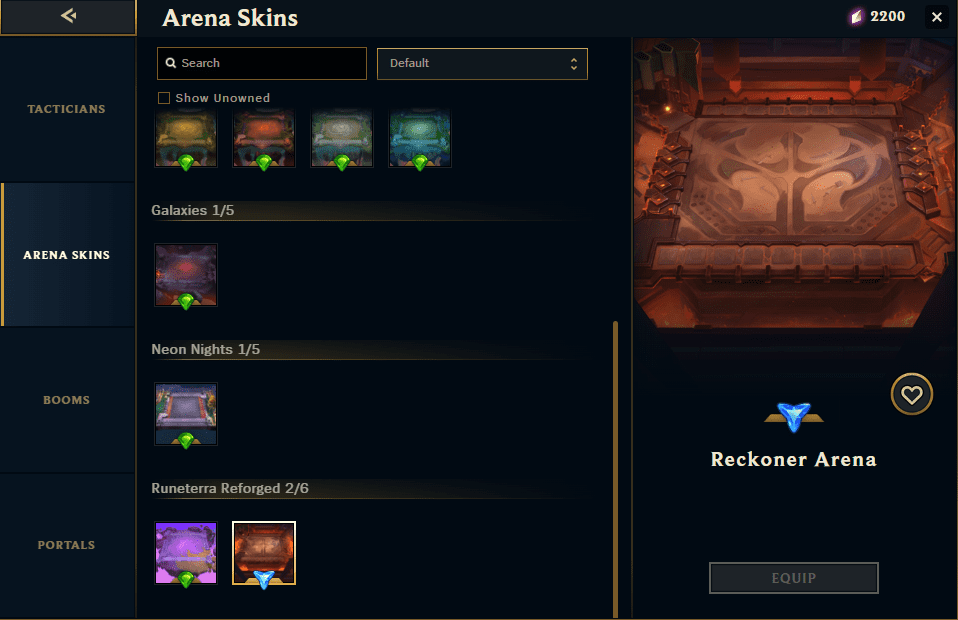
Task: Select the Reckoner Arena thumbnail in the list
Action: (264, 553)
